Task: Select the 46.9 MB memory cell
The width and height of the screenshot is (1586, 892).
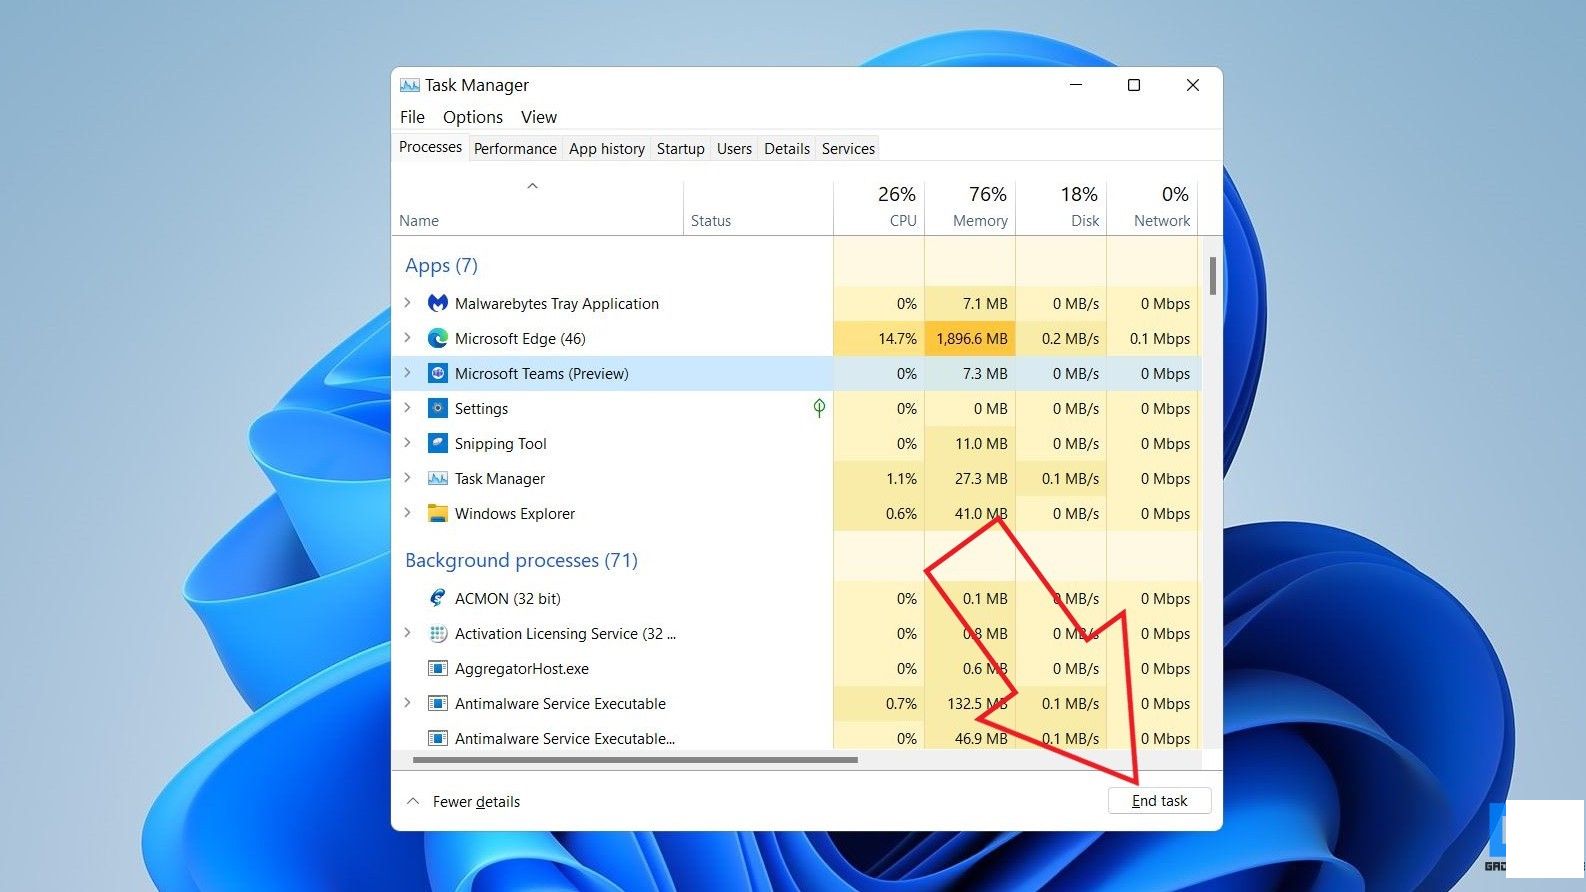Action: coord(970,738)
